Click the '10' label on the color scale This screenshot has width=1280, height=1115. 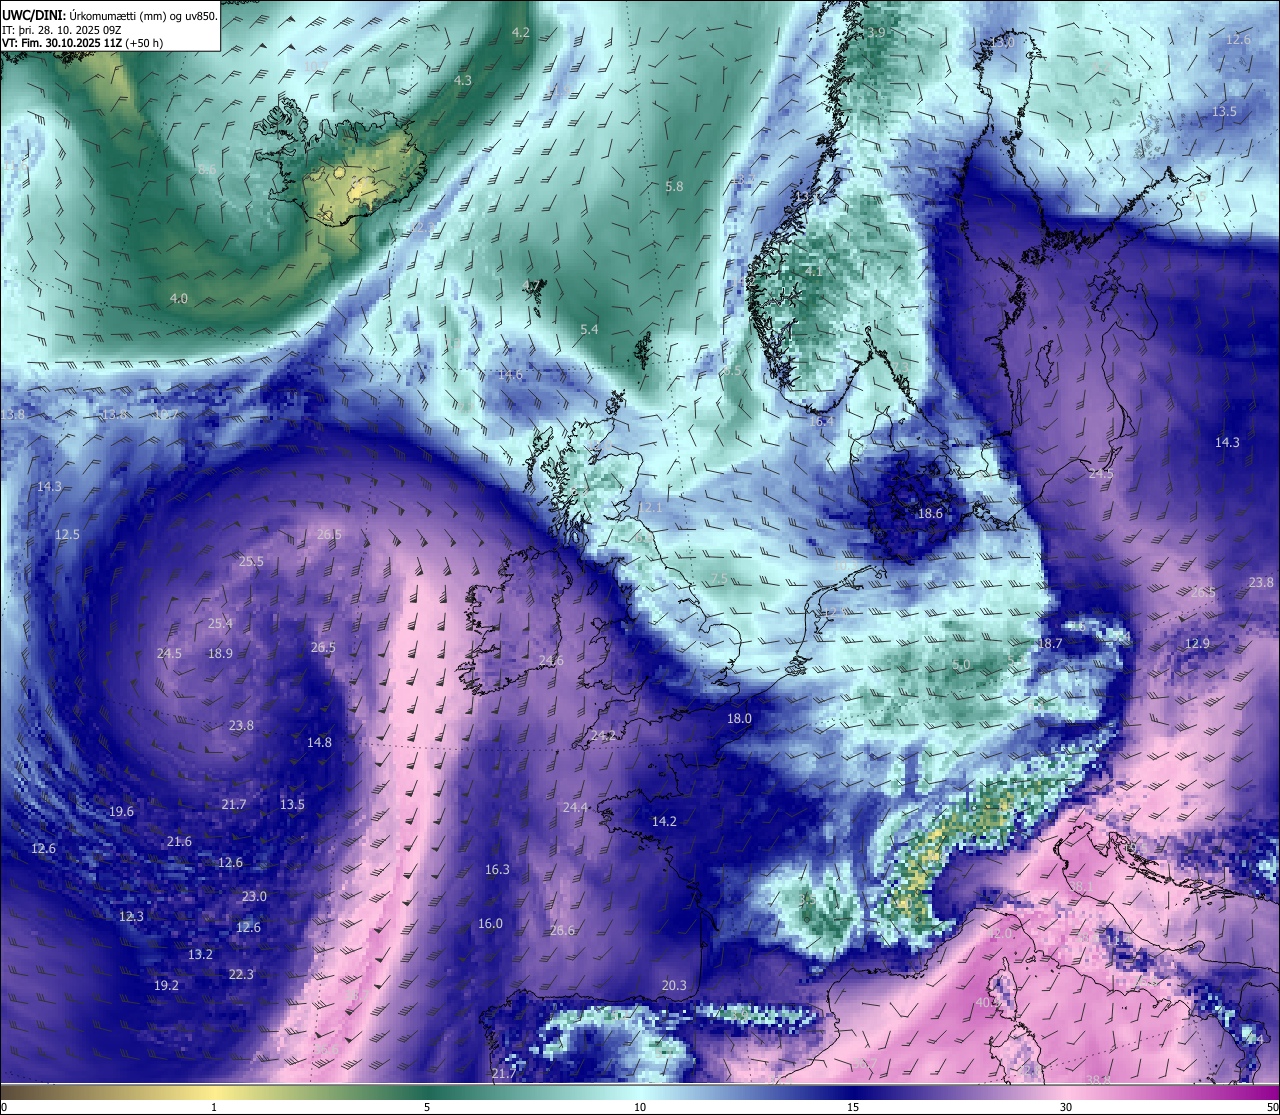pyautogui.click(x=640, y=1107)
